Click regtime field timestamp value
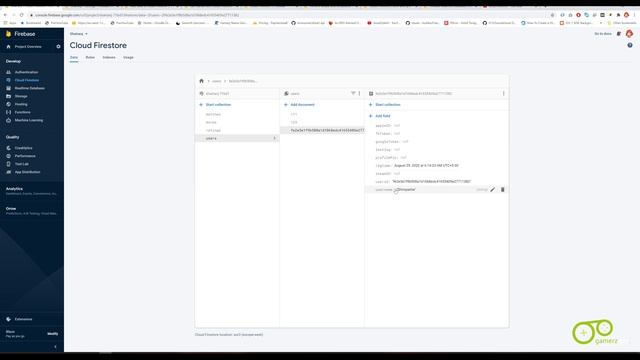The height and width of the screenshot is (360, 640). 426,166
